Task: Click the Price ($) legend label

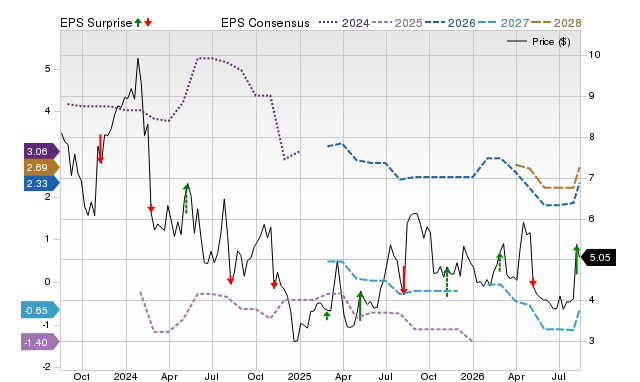Action: click(551, 42)
